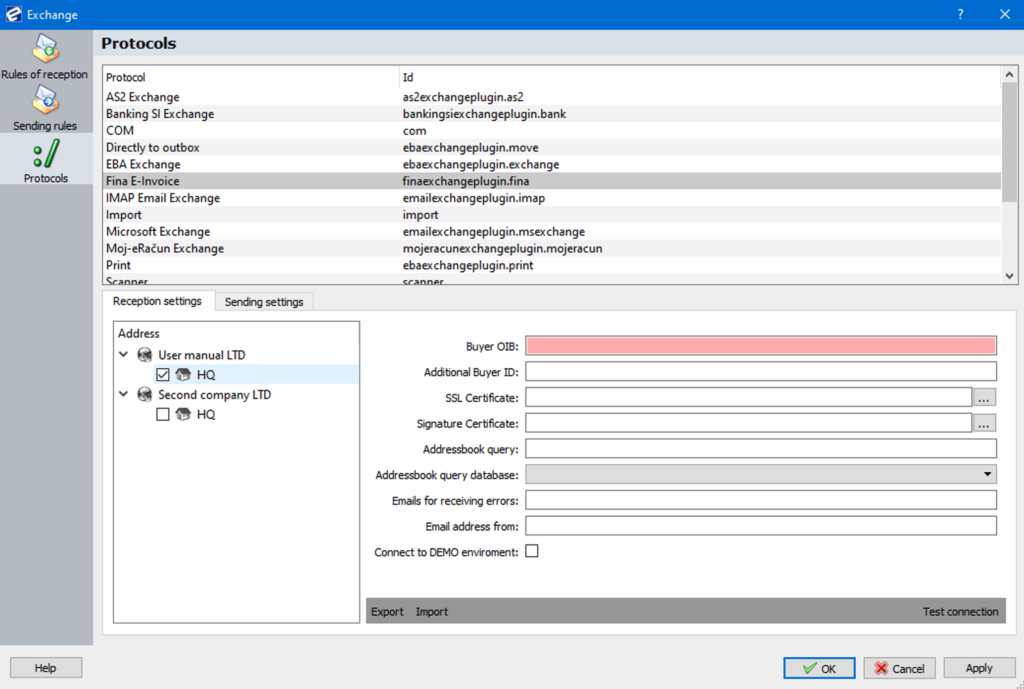Open Rules of reception sidebar icon
The width and height of the screenshot is (1024, 689).
click(x=45, y=49)
